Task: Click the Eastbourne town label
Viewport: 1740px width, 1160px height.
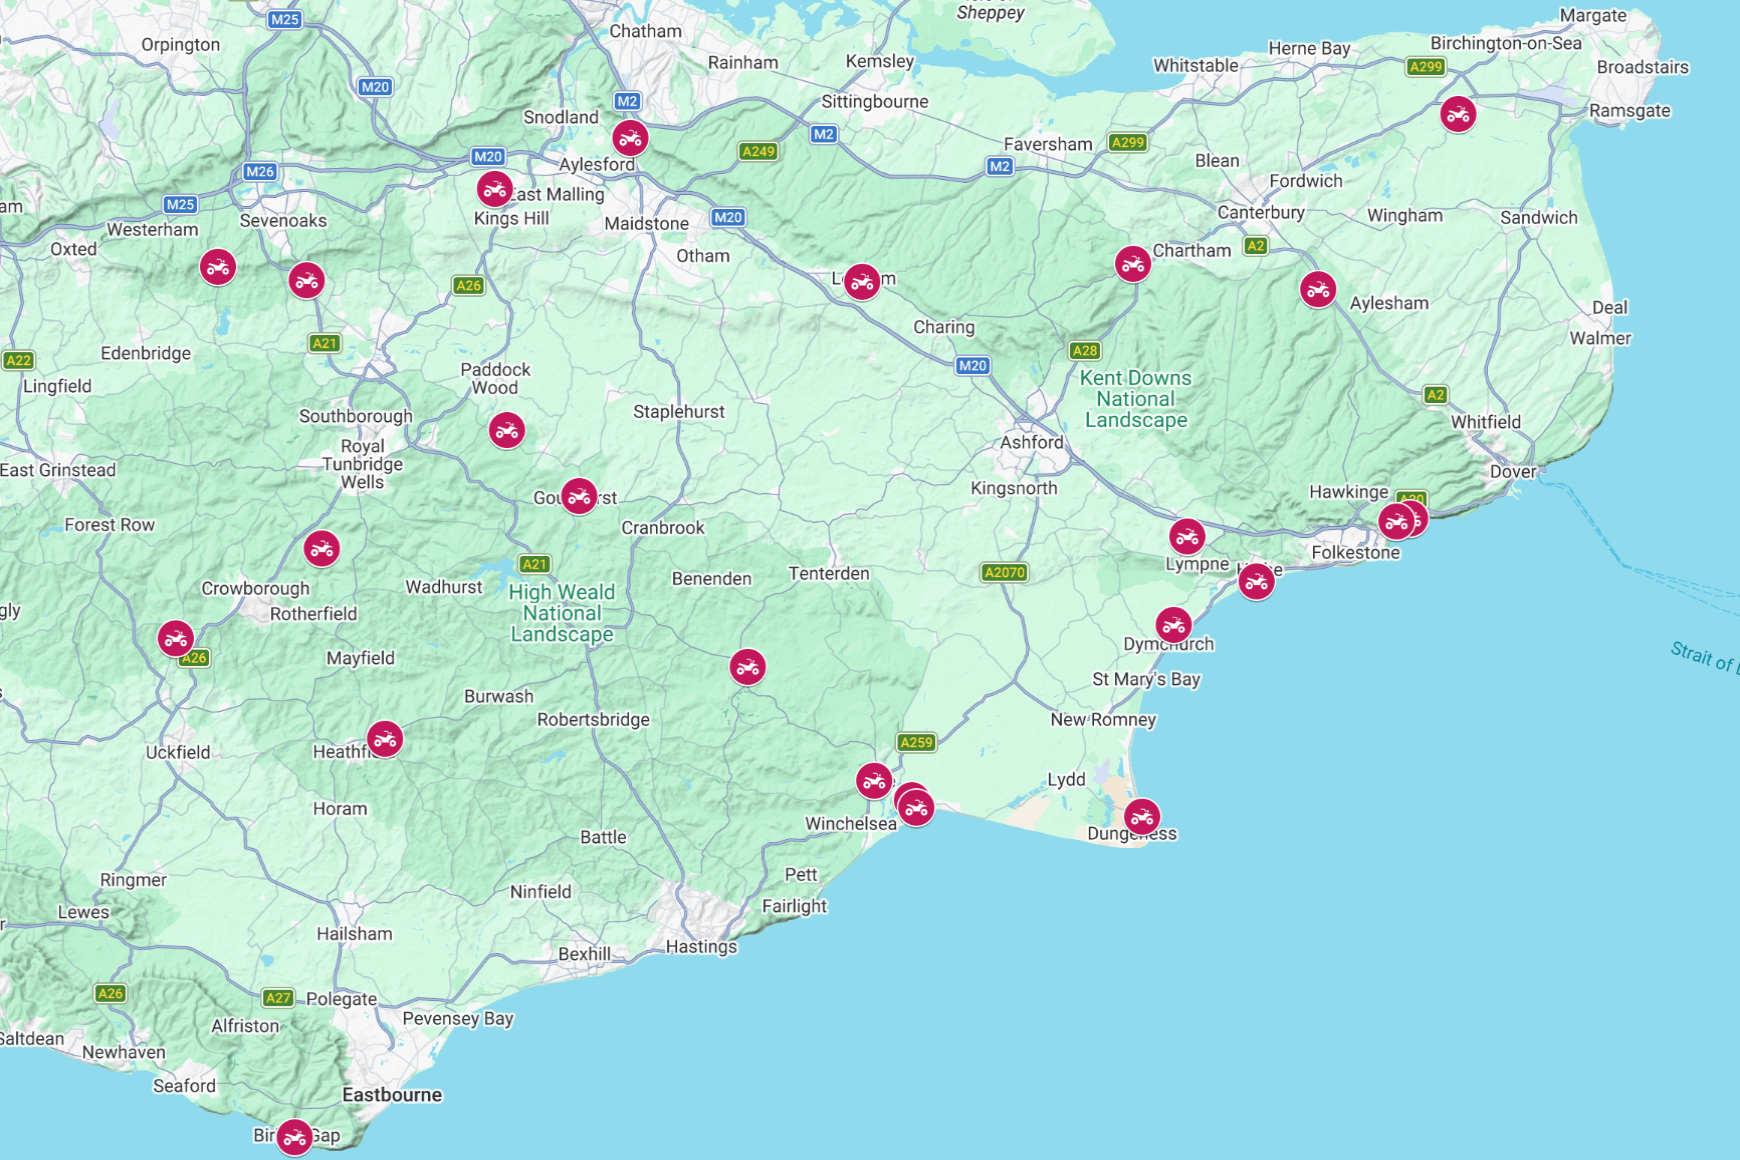Action: [392, 1095]
